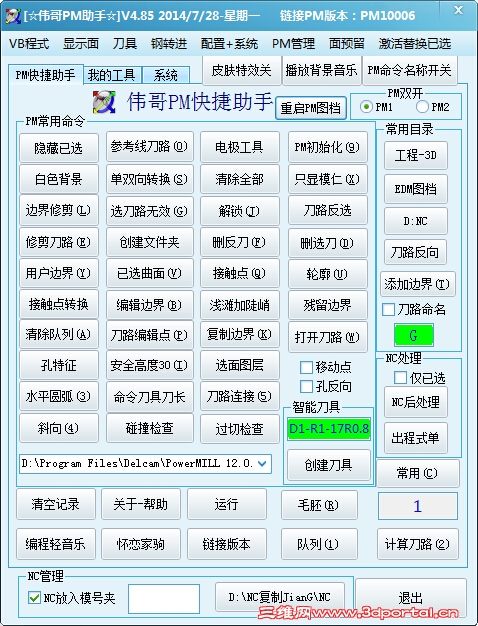Click the 残留边界 button
Screen dimensions: 478x626
point(327,305)
